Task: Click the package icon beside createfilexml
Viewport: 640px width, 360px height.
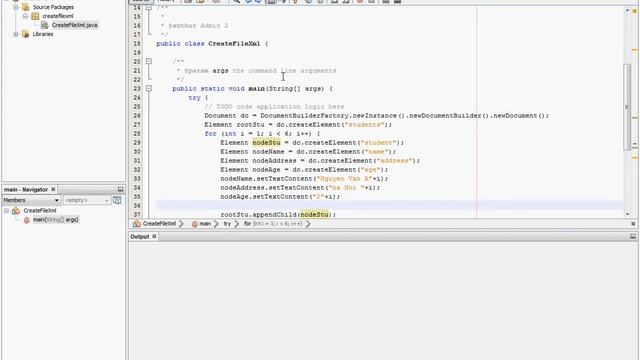Action: click(x=36, y=16)
